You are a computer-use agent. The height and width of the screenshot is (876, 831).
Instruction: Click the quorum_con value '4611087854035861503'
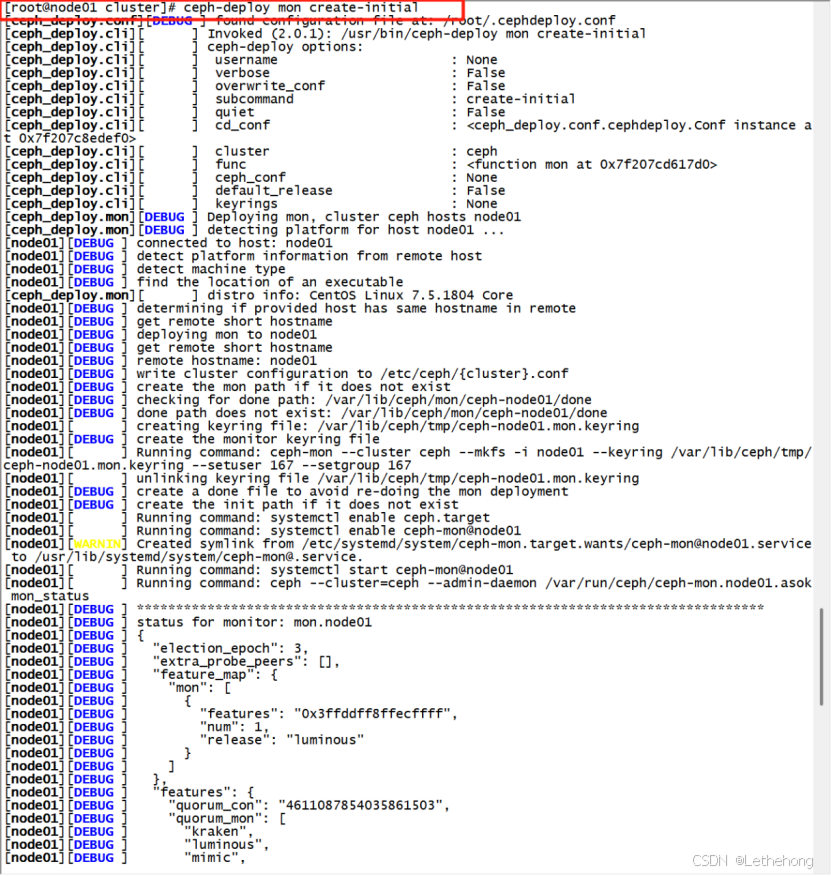coord(360,806)
